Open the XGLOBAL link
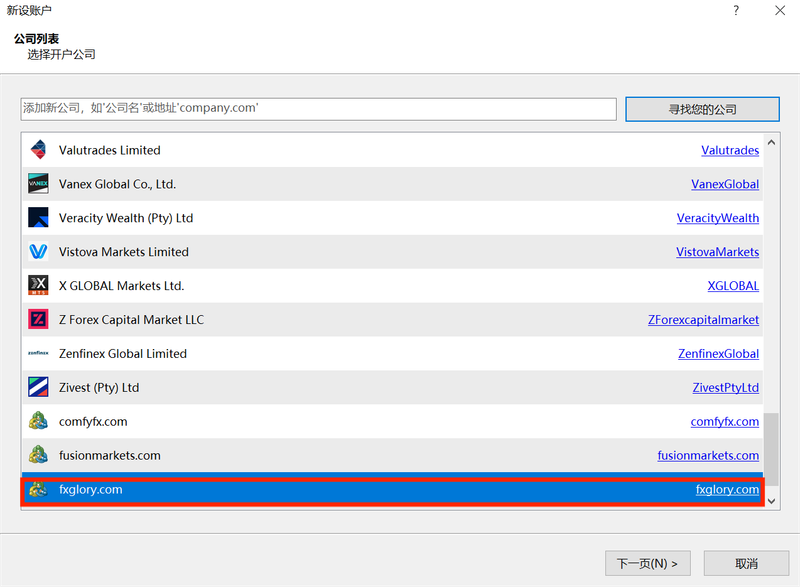The image size is (800, 587). tap(733, 286)
